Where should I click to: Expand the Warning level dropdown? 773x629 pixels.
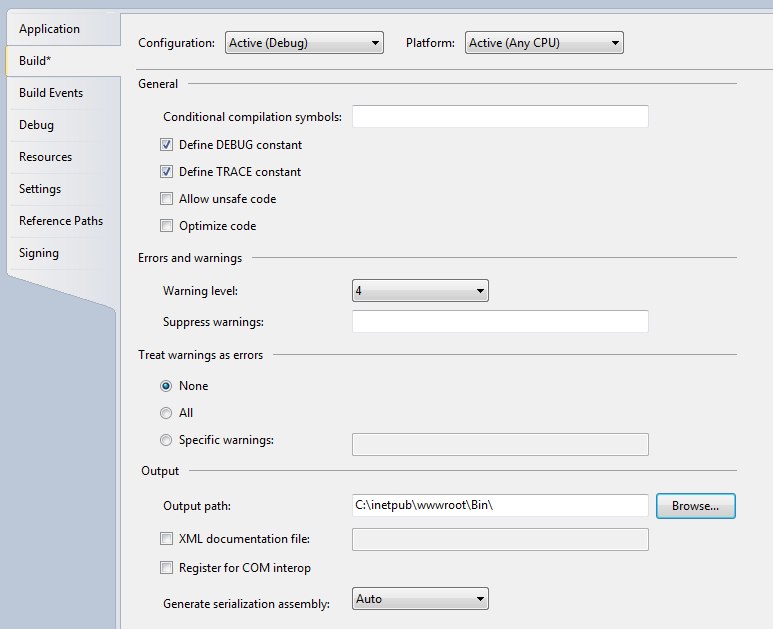point(420,291)
